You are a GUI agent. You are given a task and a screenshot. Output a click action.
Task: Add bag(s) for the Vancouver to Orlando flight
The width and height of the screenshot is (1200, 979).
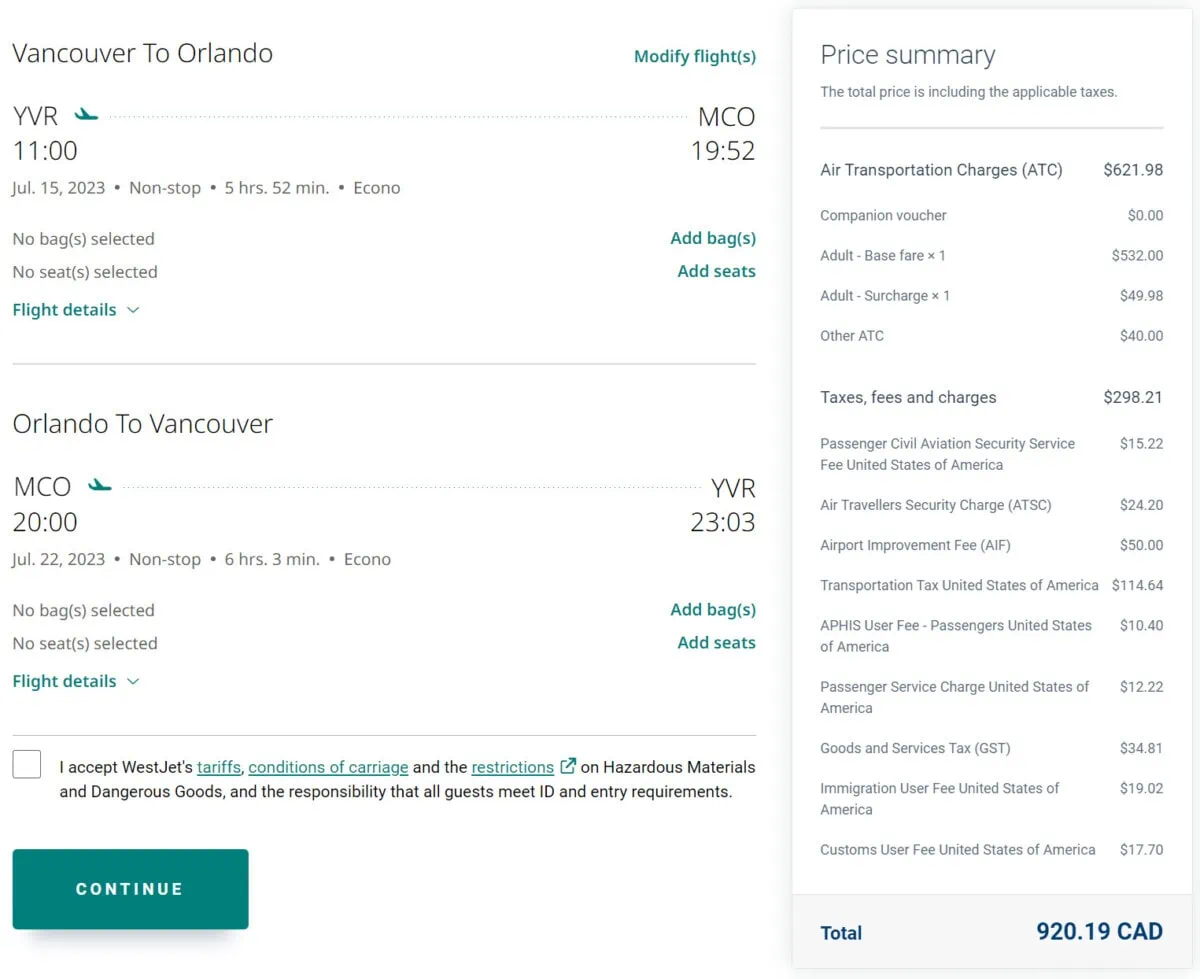tap(712, 238)
